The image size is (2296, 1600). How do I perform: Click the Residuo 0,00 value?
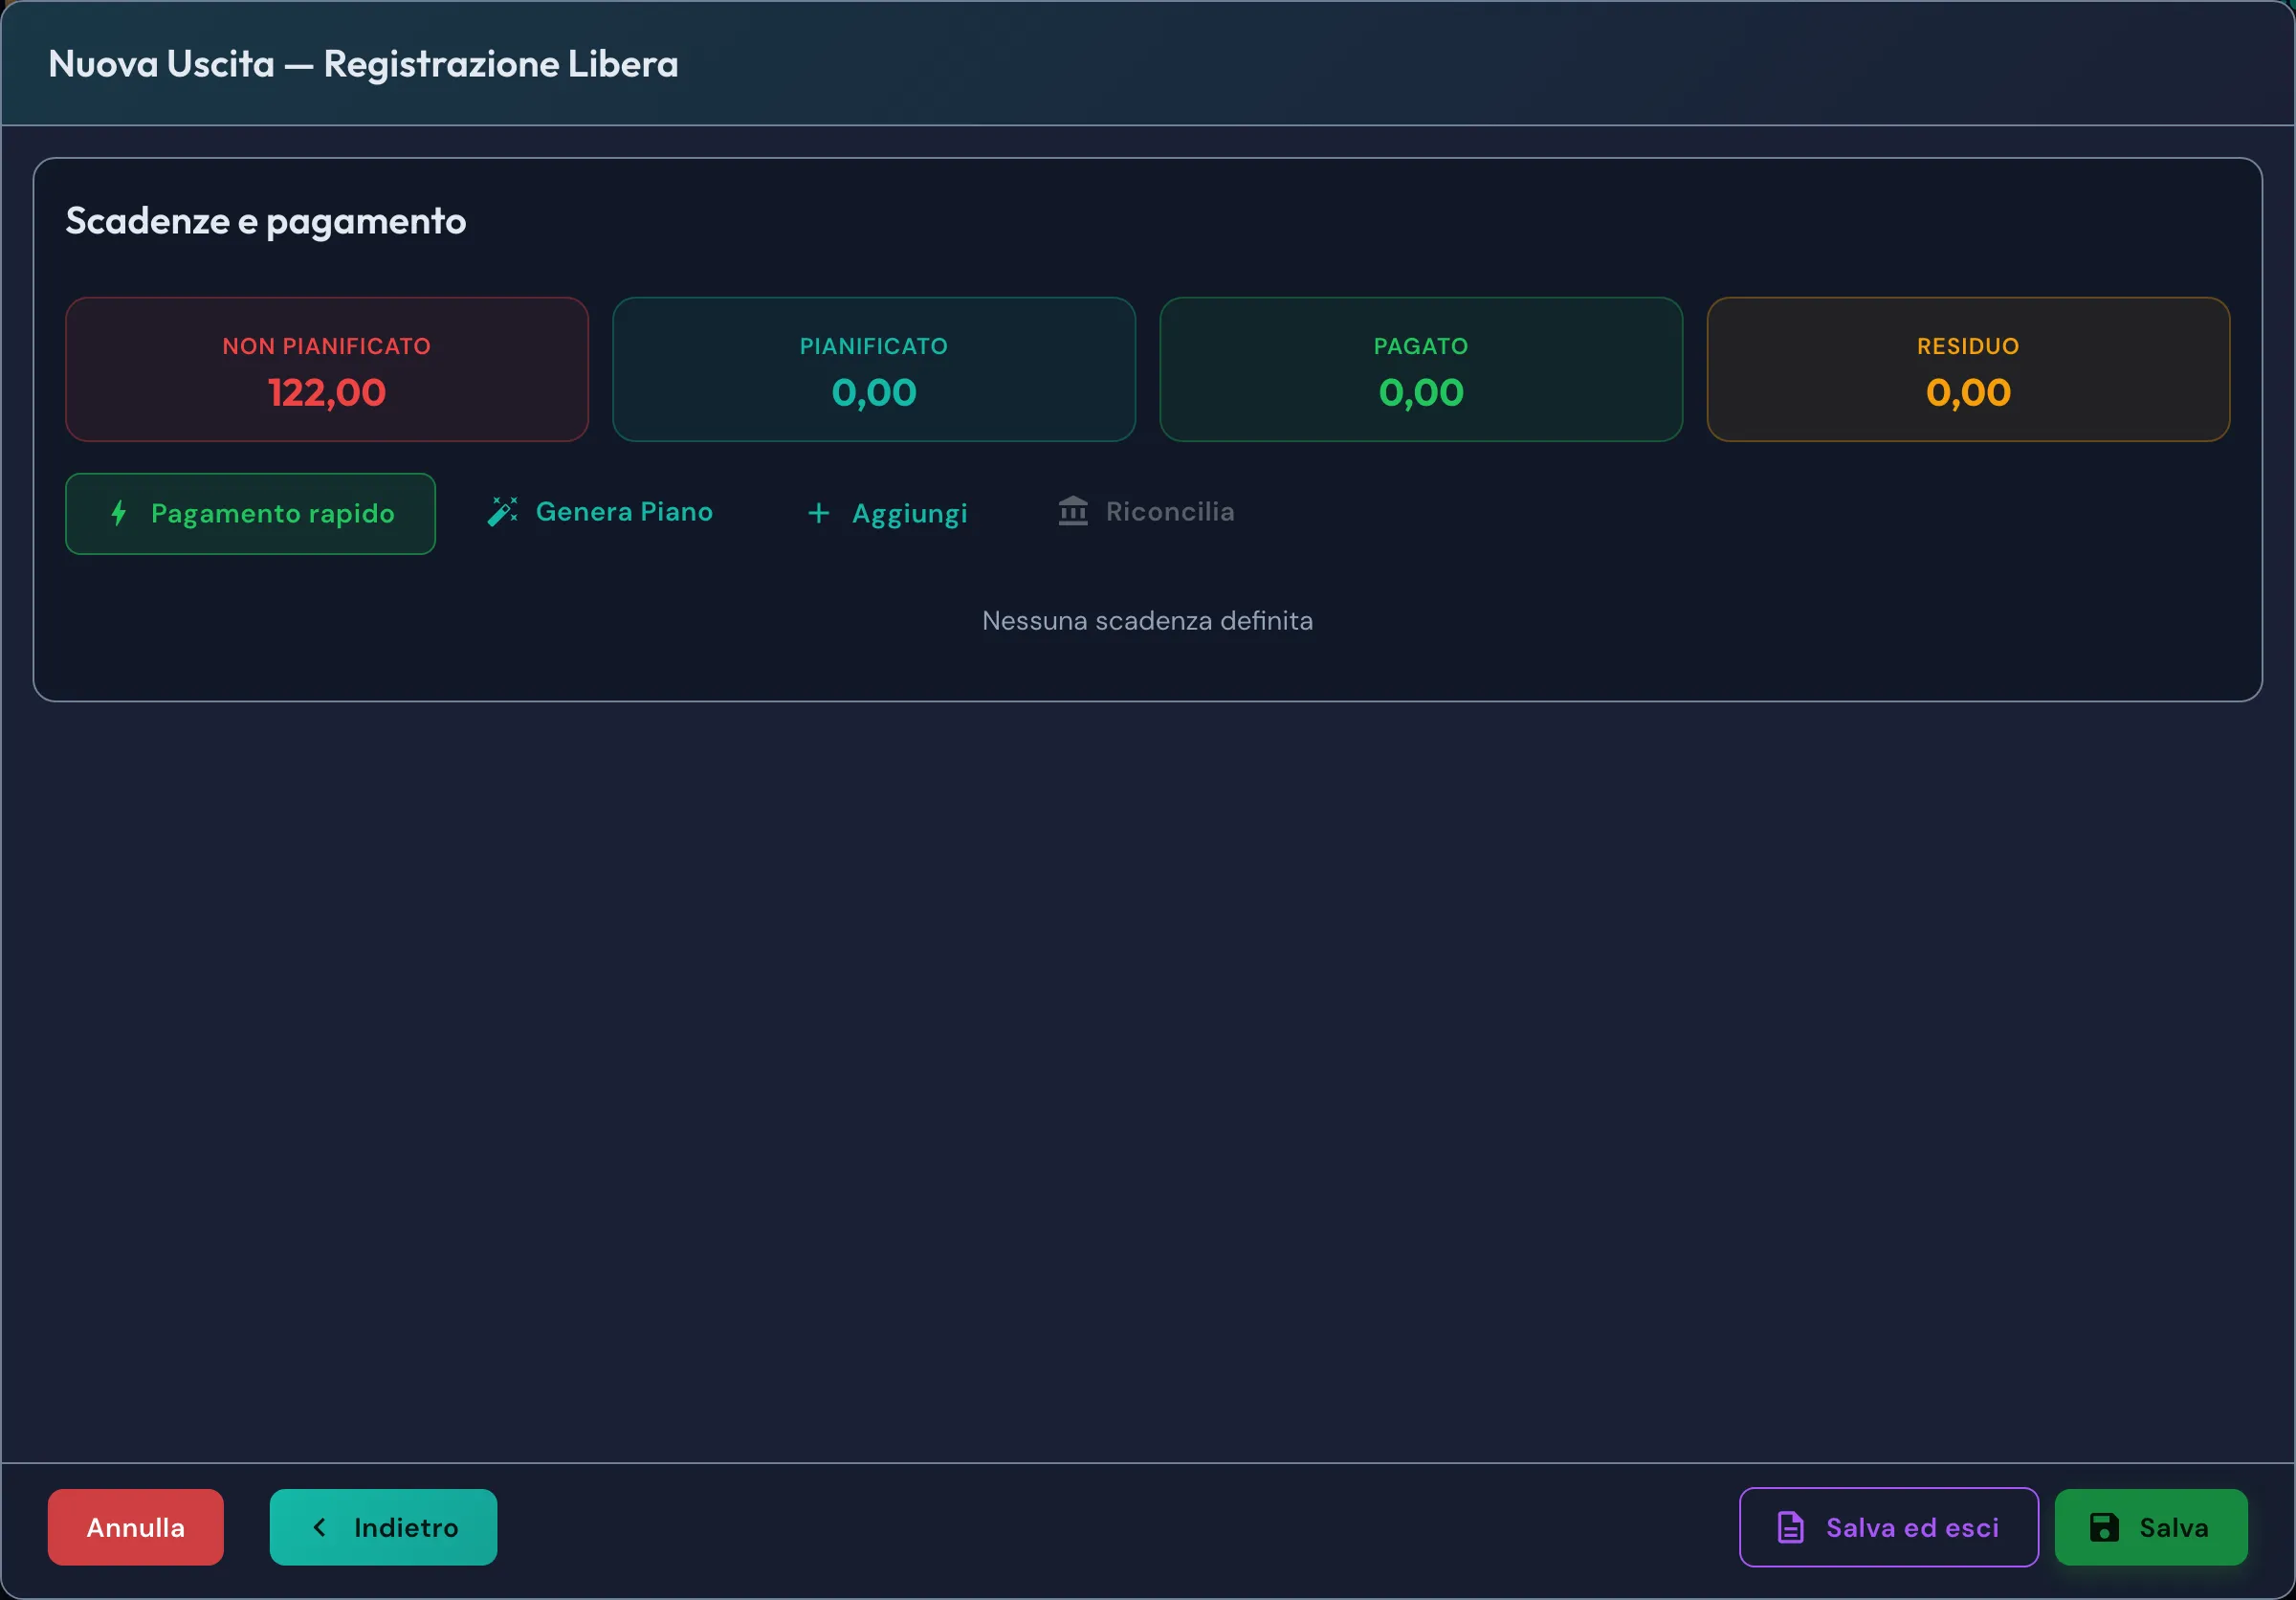tap(1968, 393)
